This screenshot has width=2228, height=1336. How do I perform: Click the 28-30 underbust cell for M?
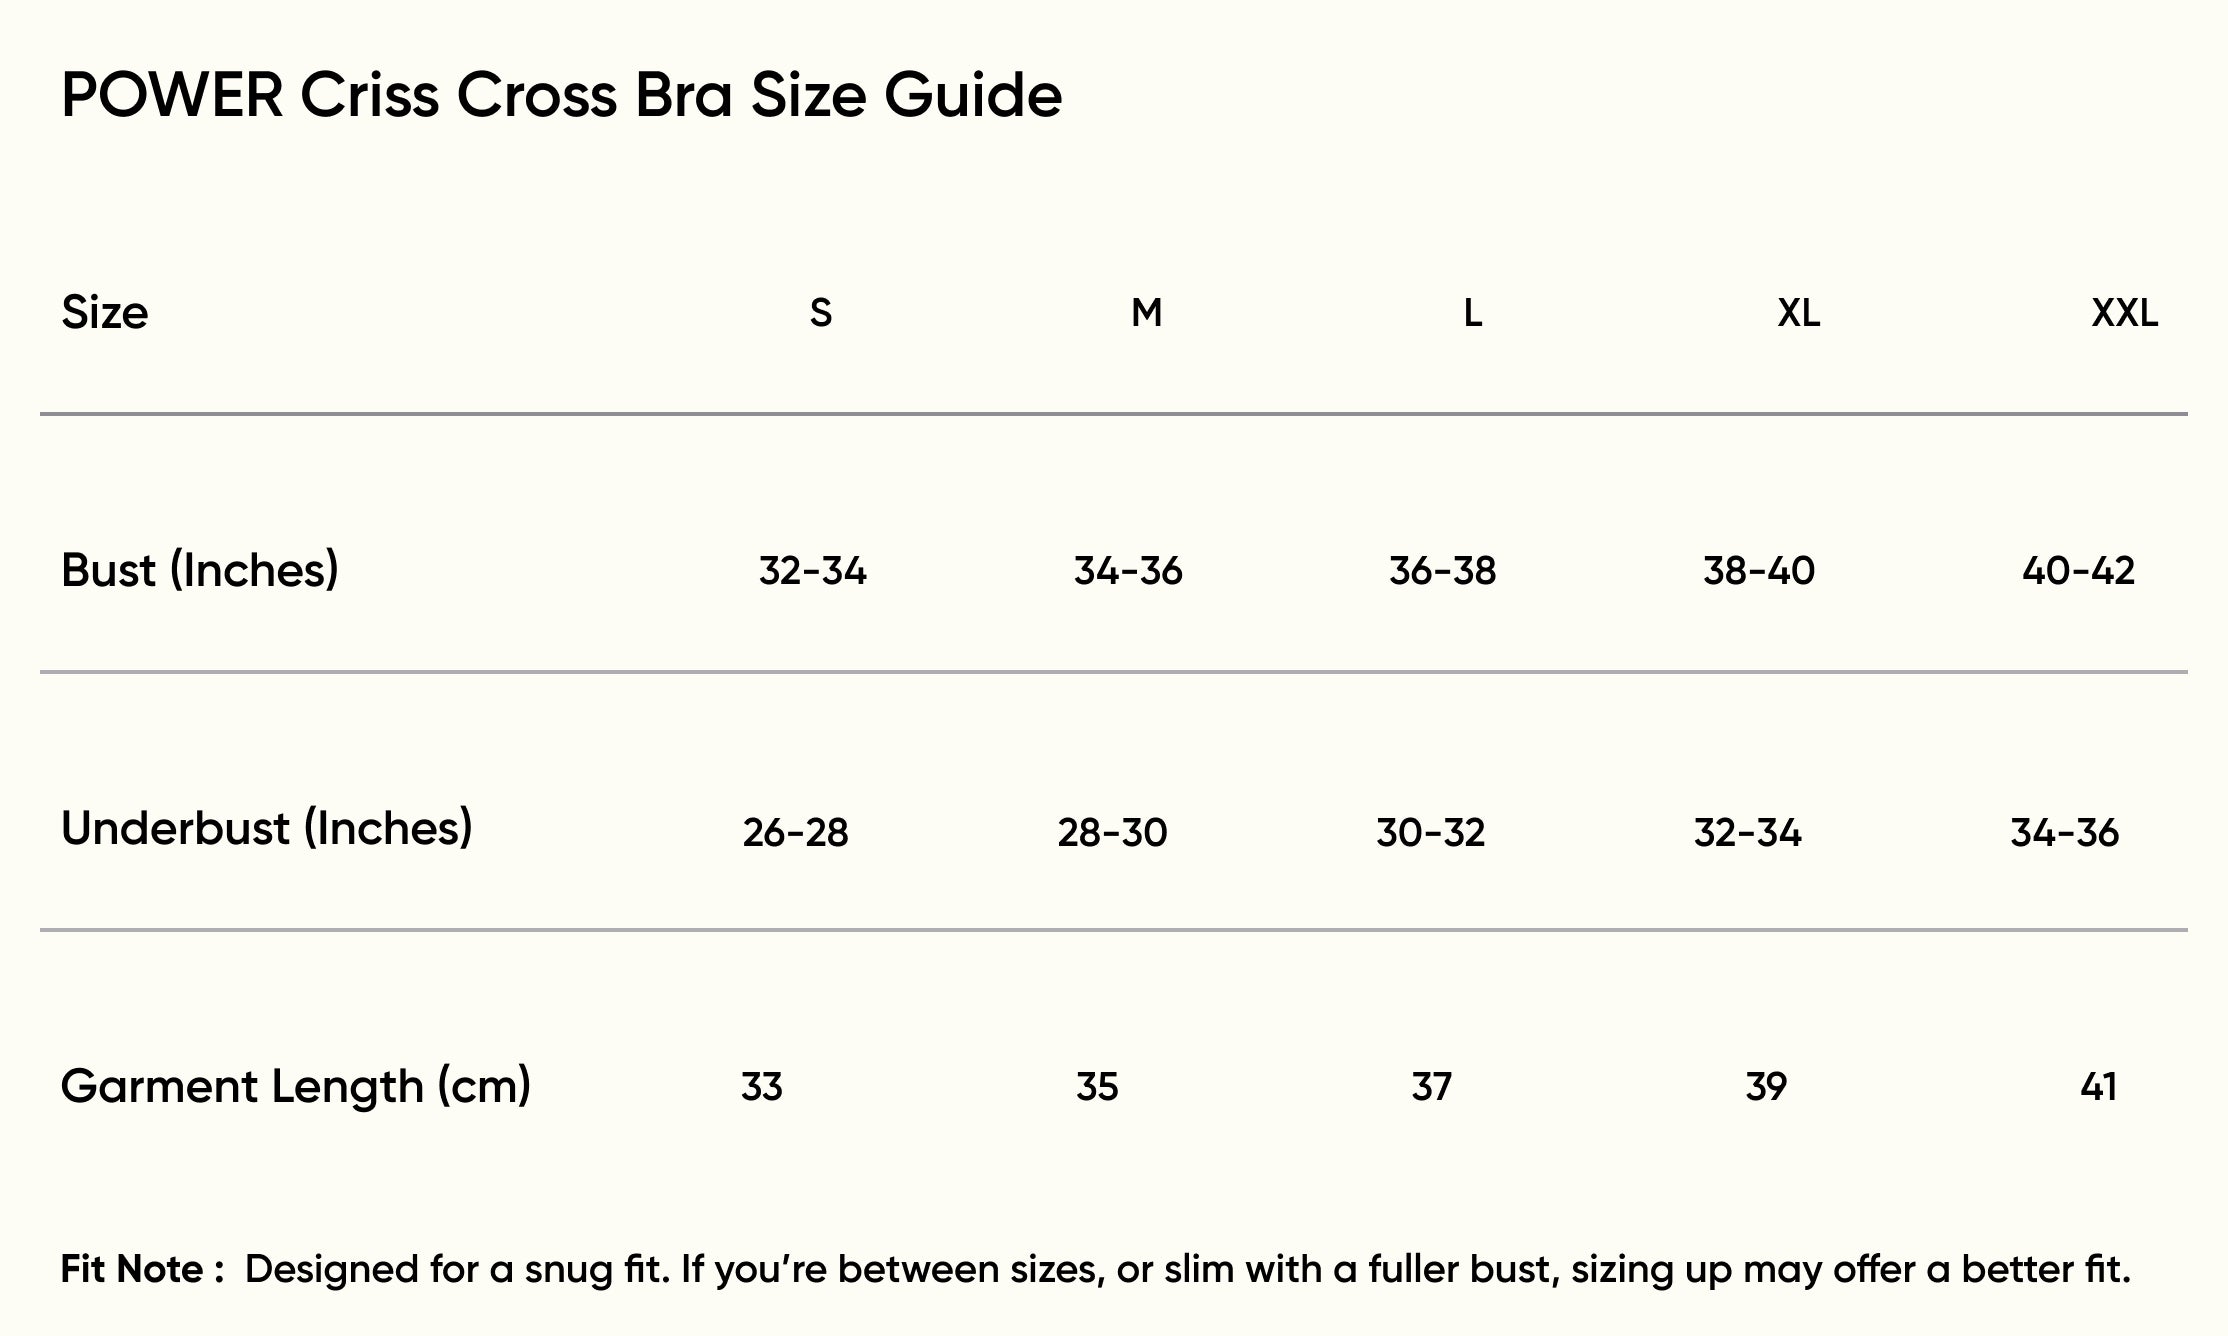coord(1112,832)
